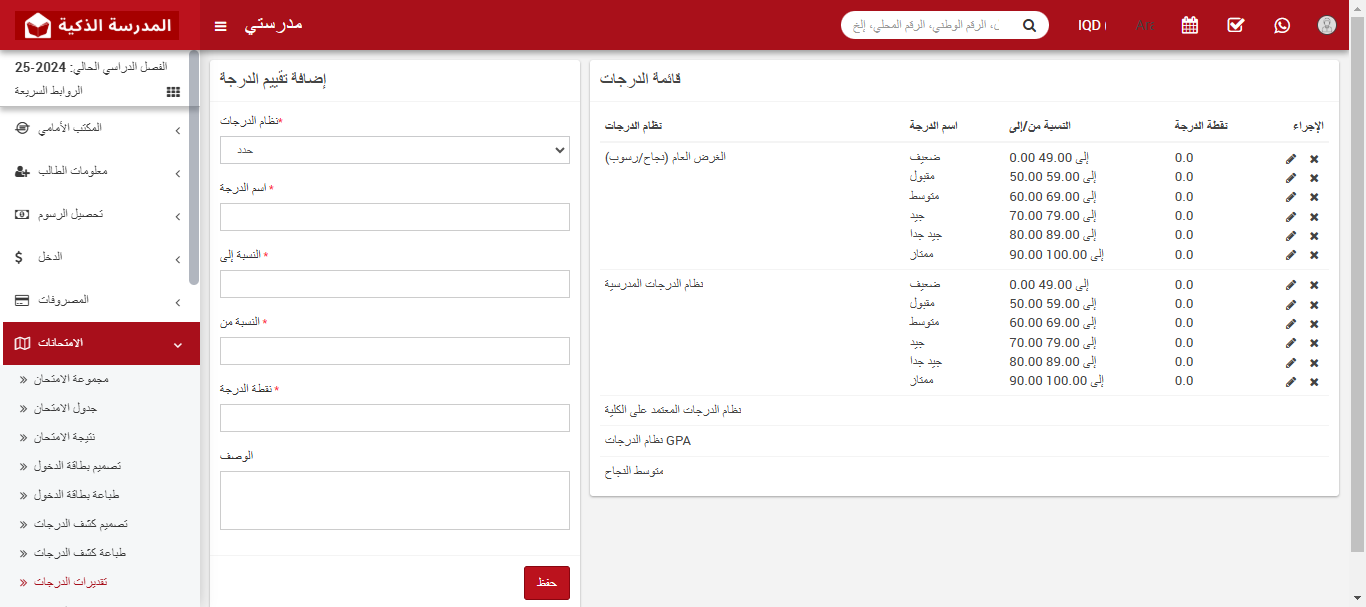Click the hamburger menu icon beside مدرستي
Viewport: 1366px width, 607px height.
click(x=220, y=26)
